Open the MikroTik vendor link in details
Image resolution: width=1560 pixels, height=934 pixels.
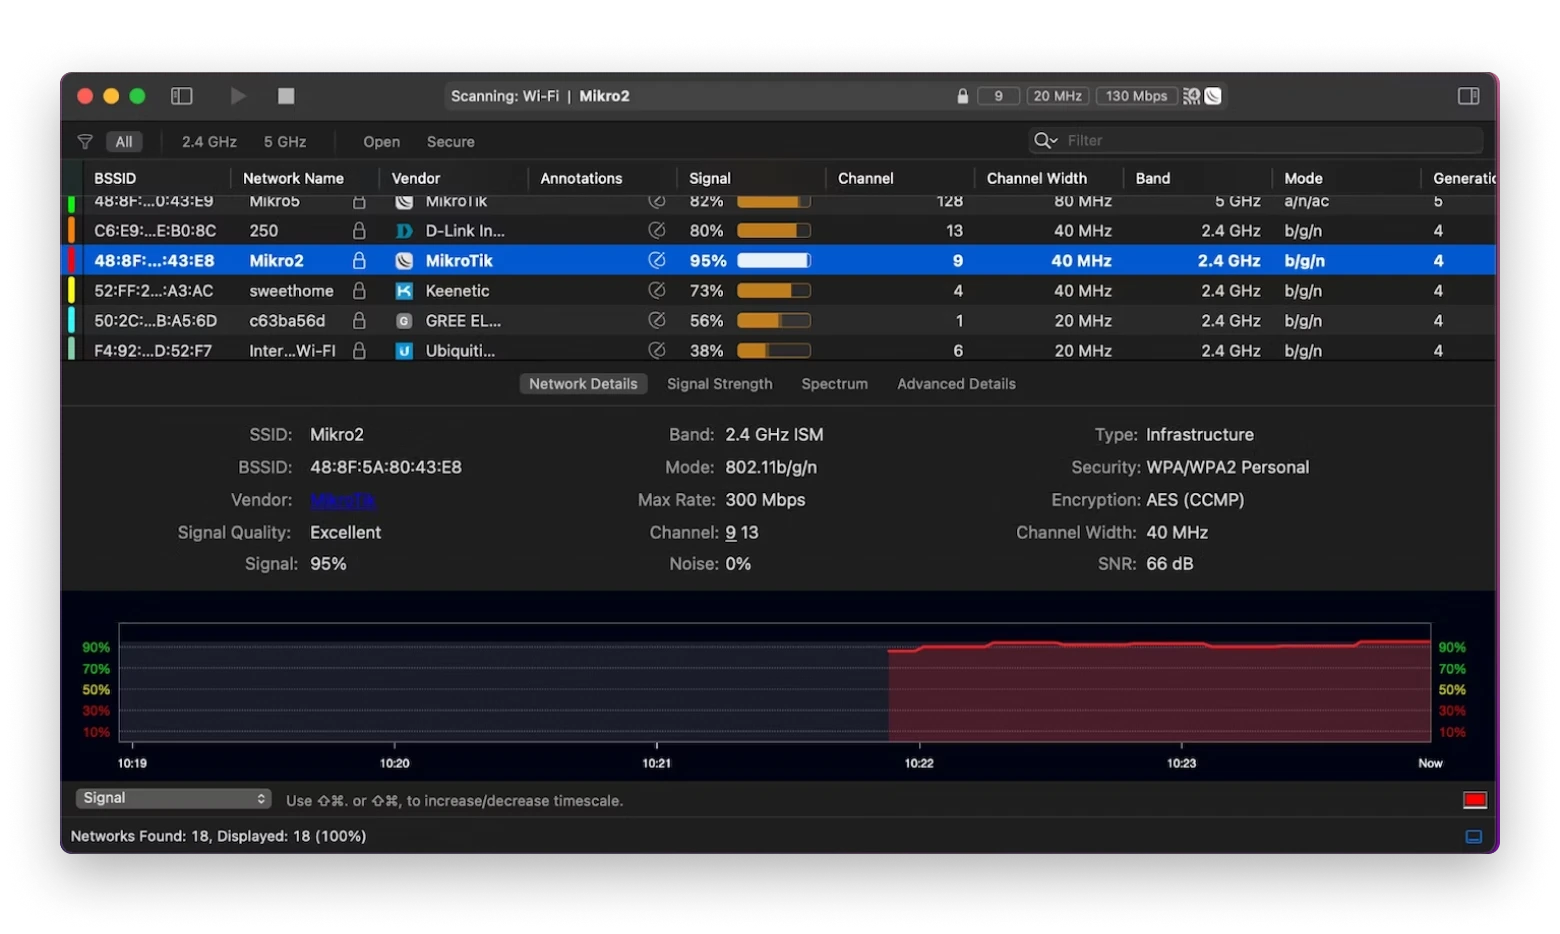point(343,500)
